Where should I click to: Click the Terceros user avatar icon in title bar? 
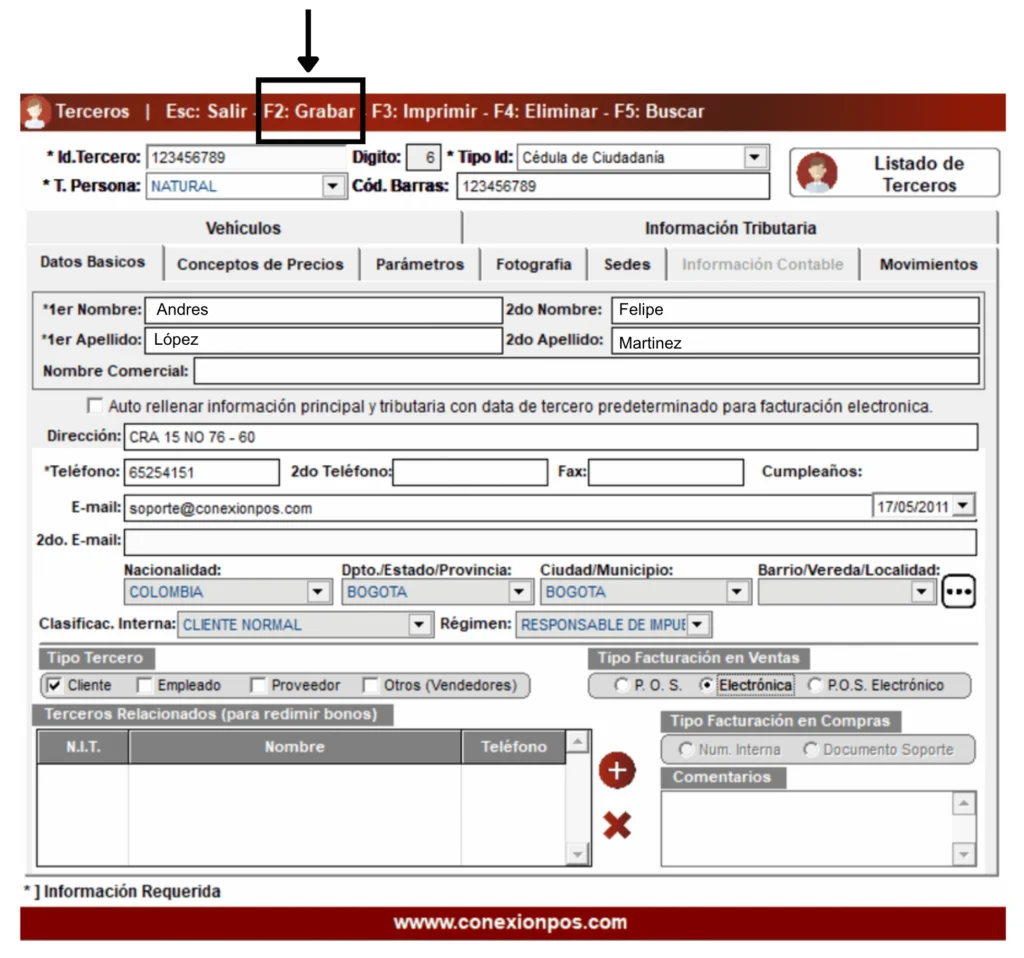[x=35, y=112]
